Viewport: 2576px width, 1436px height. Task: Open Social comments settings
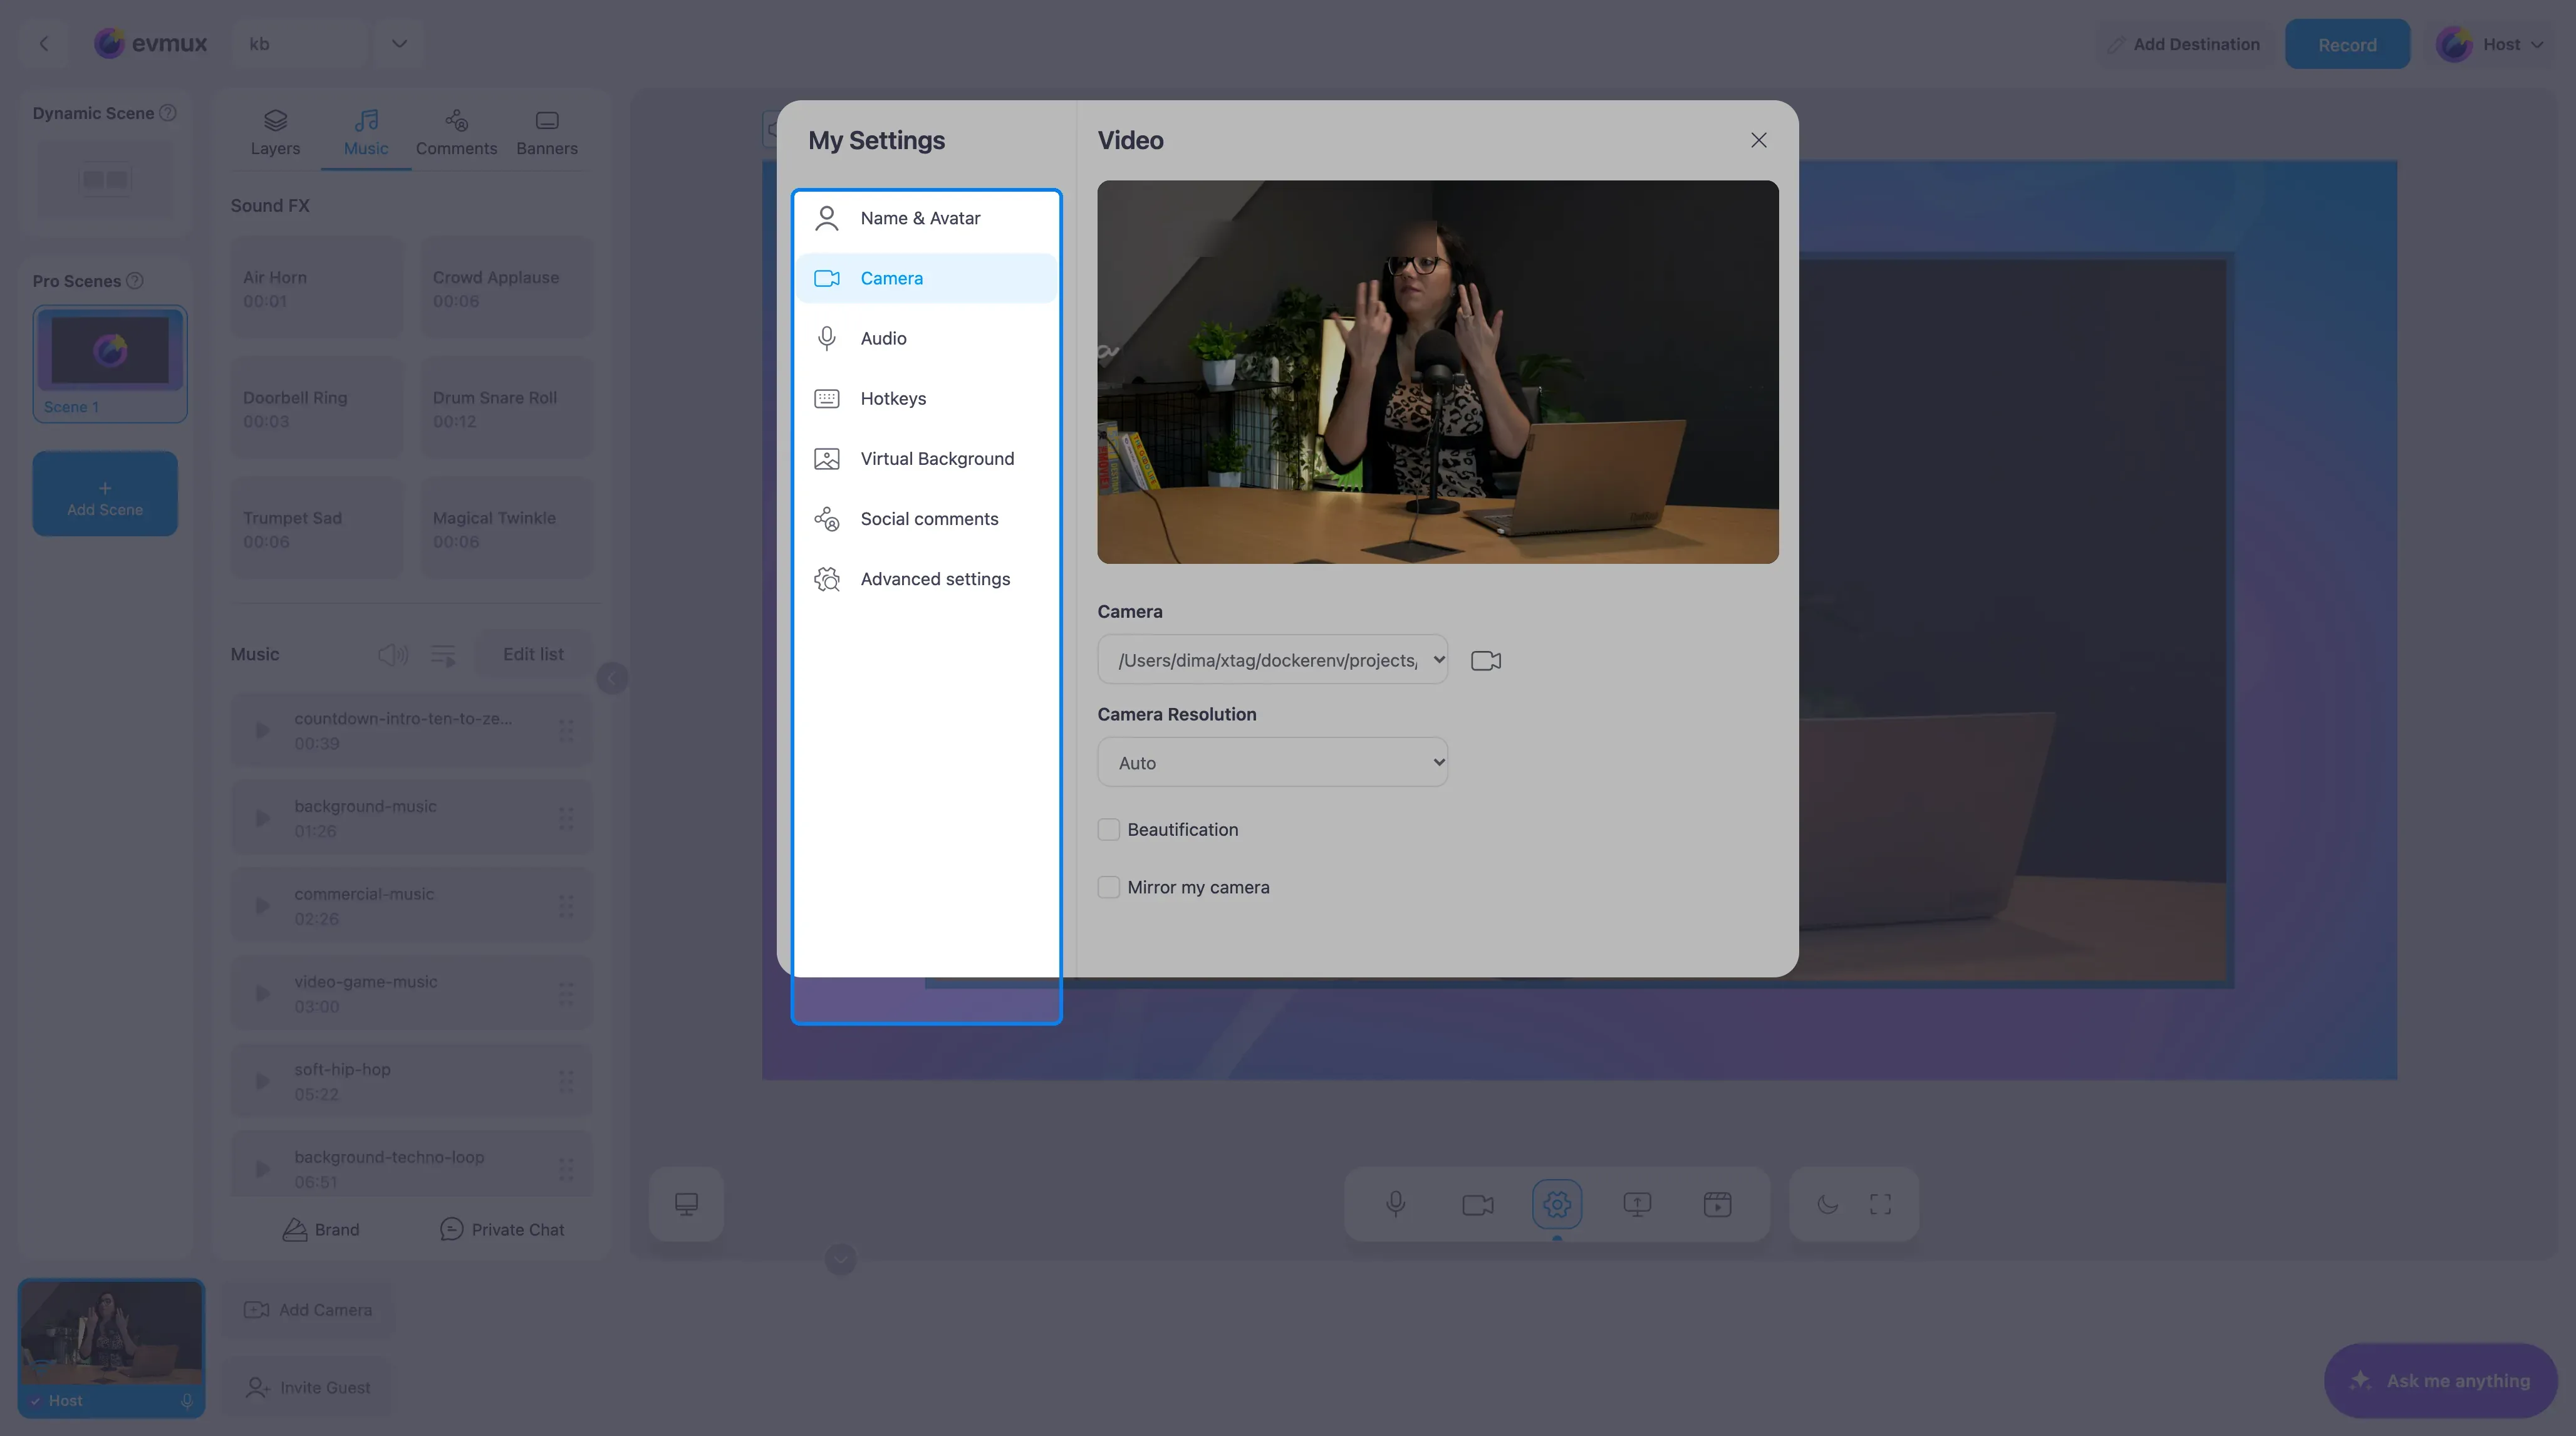click(926, 518)
